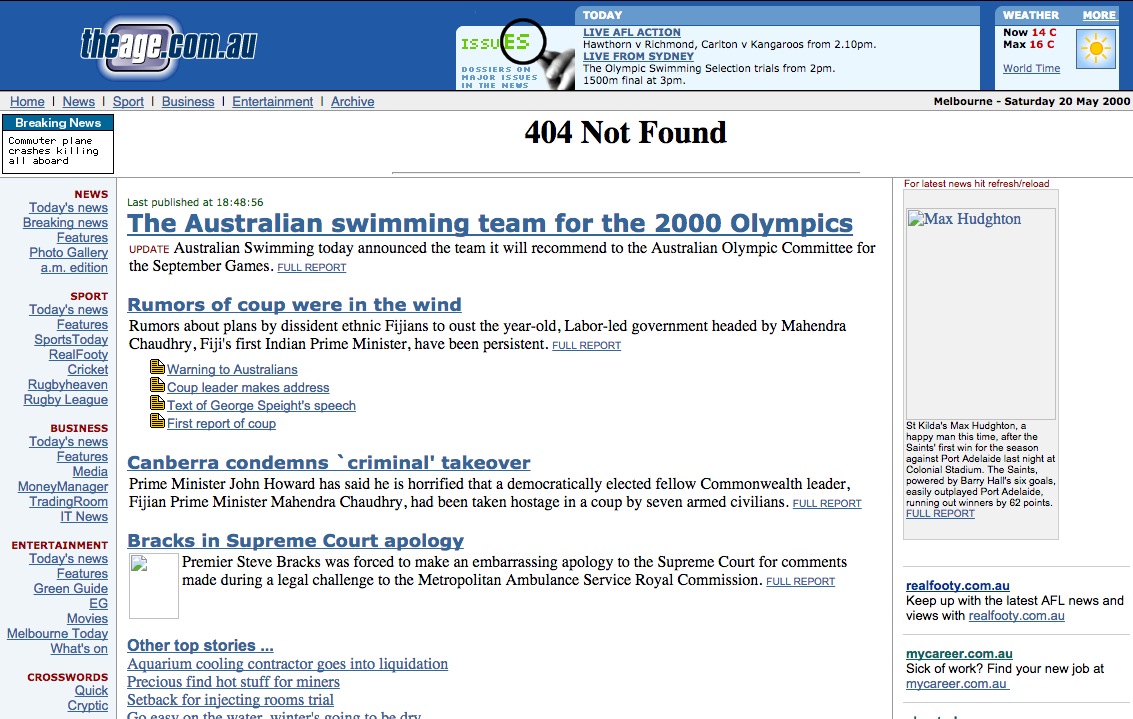Open a.m. edition sidebar link
This screenshot has width=1133, height=719.
click(x=74, y=267)
